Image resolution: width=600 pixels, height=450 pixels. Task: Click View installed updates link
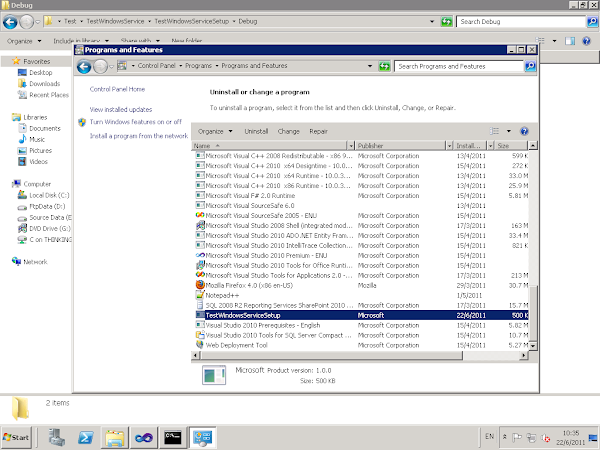[121, 109]
